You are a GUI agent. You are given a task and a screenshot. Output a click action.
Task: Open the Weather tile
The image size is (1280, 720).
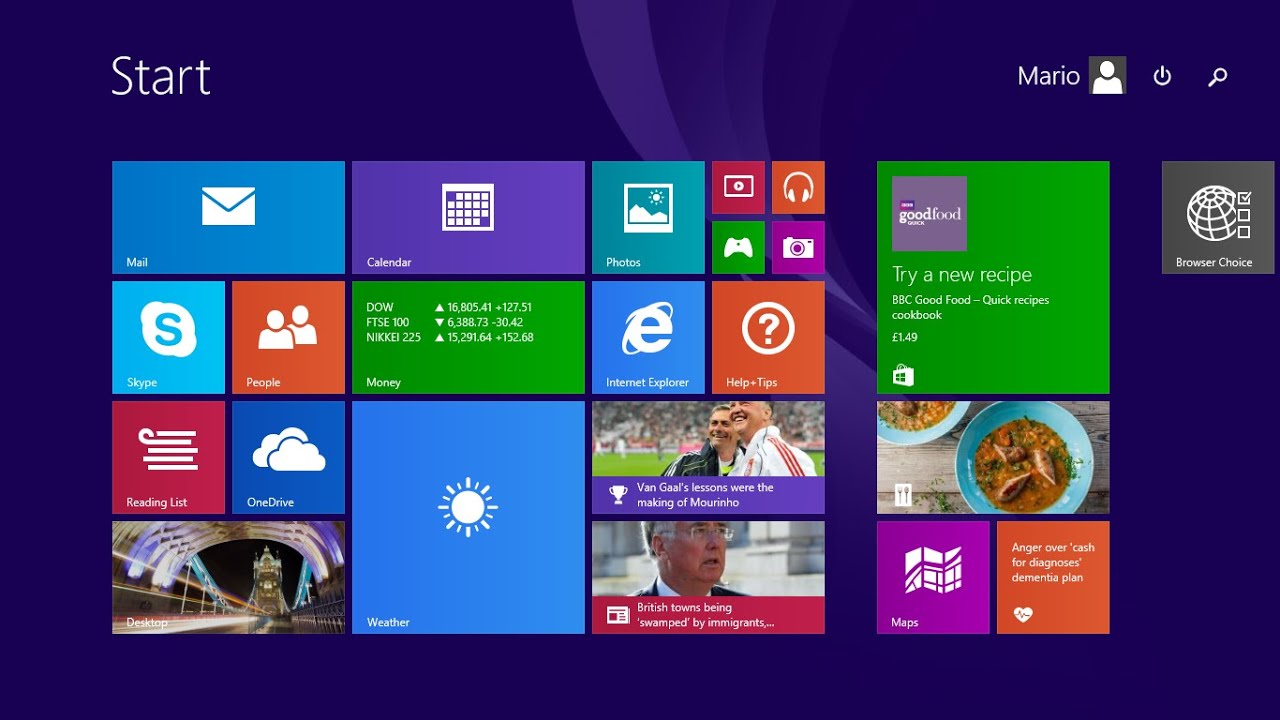click(x=468, y=517)
